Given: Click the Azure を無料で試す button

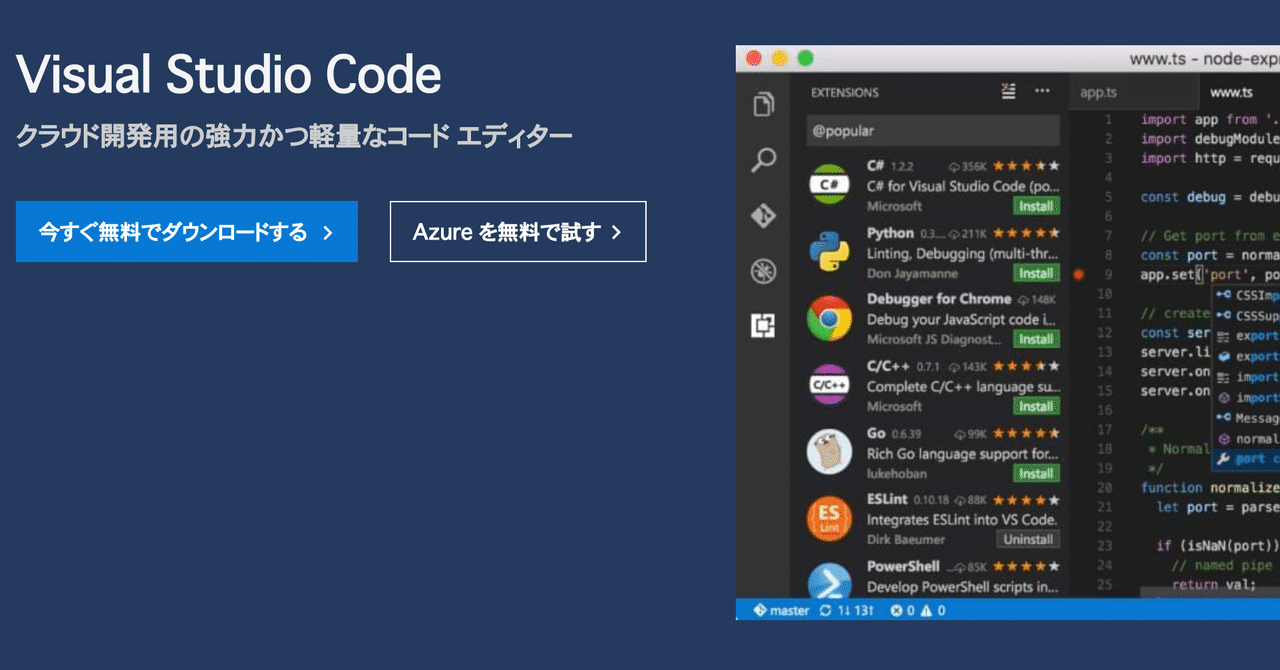Looking at the screenshot, I should tap(518, 232).
